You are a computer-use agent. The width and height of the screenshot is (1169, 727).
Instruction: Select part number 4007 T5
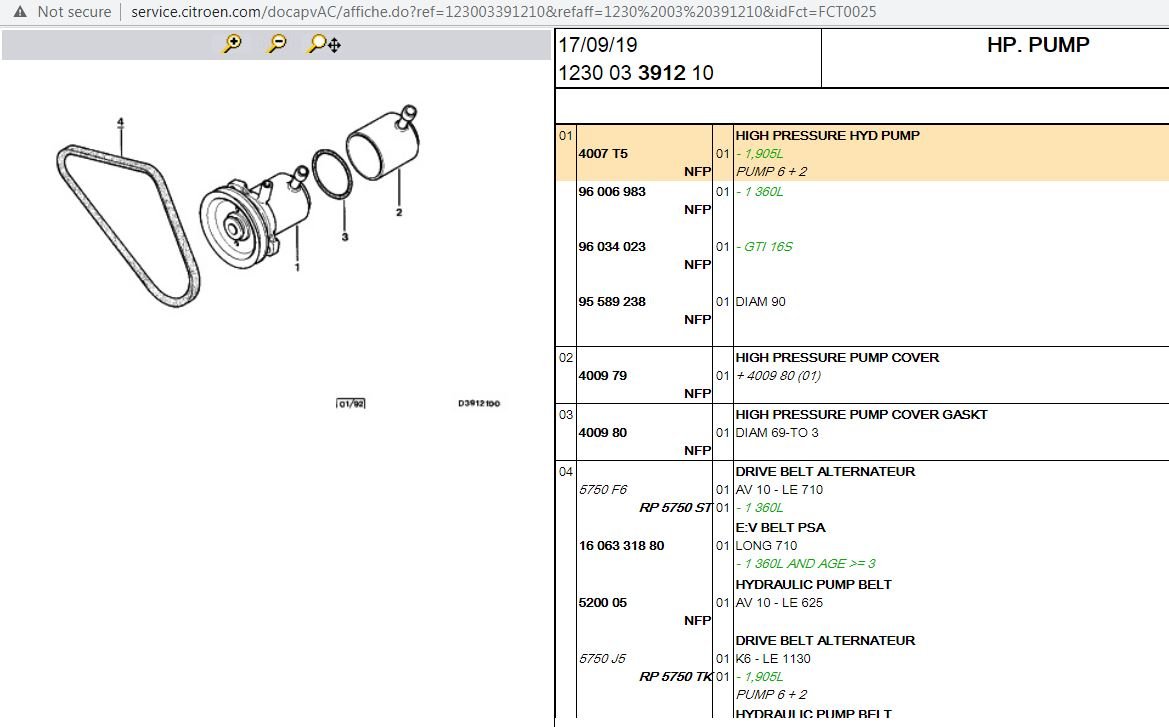(603, 154)
